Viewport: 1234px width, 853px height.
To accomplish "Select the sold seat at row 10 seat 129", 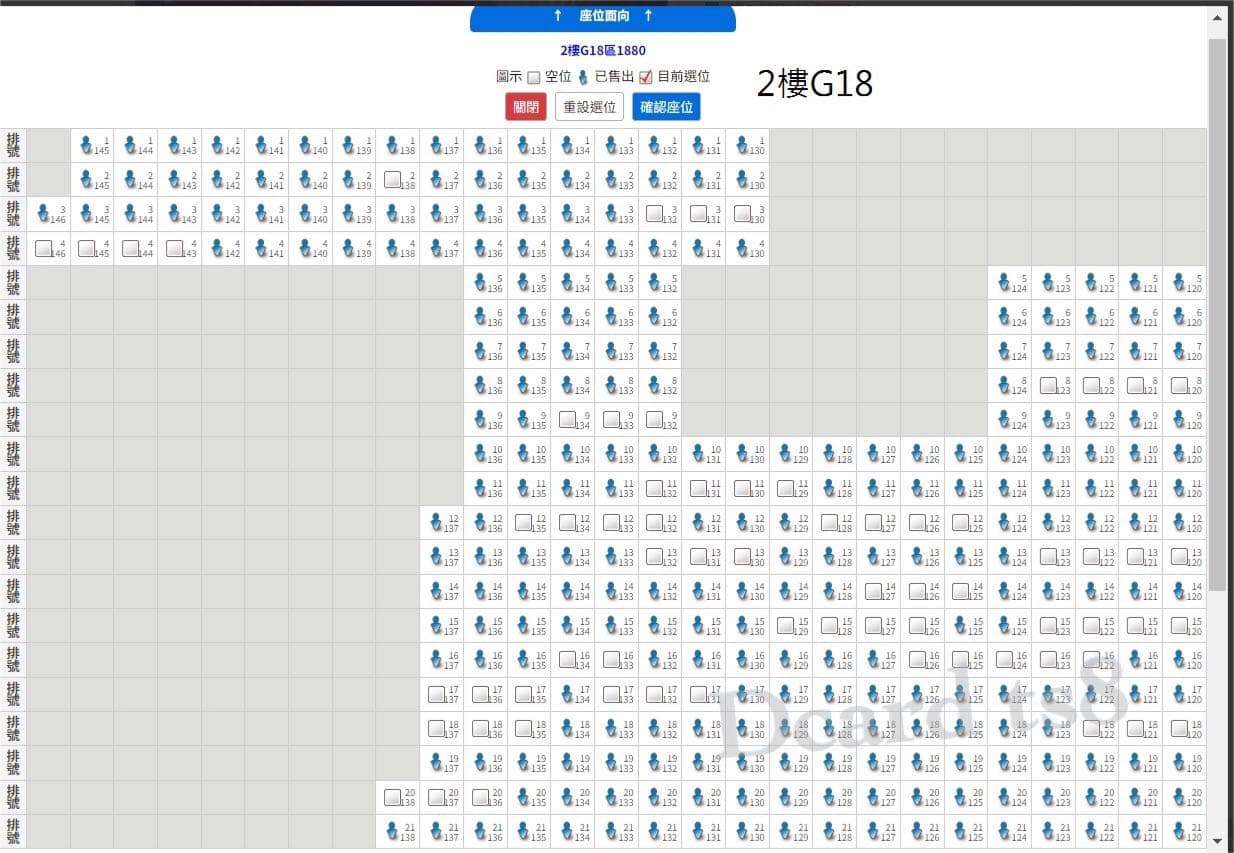I will (x=786, y=453).
